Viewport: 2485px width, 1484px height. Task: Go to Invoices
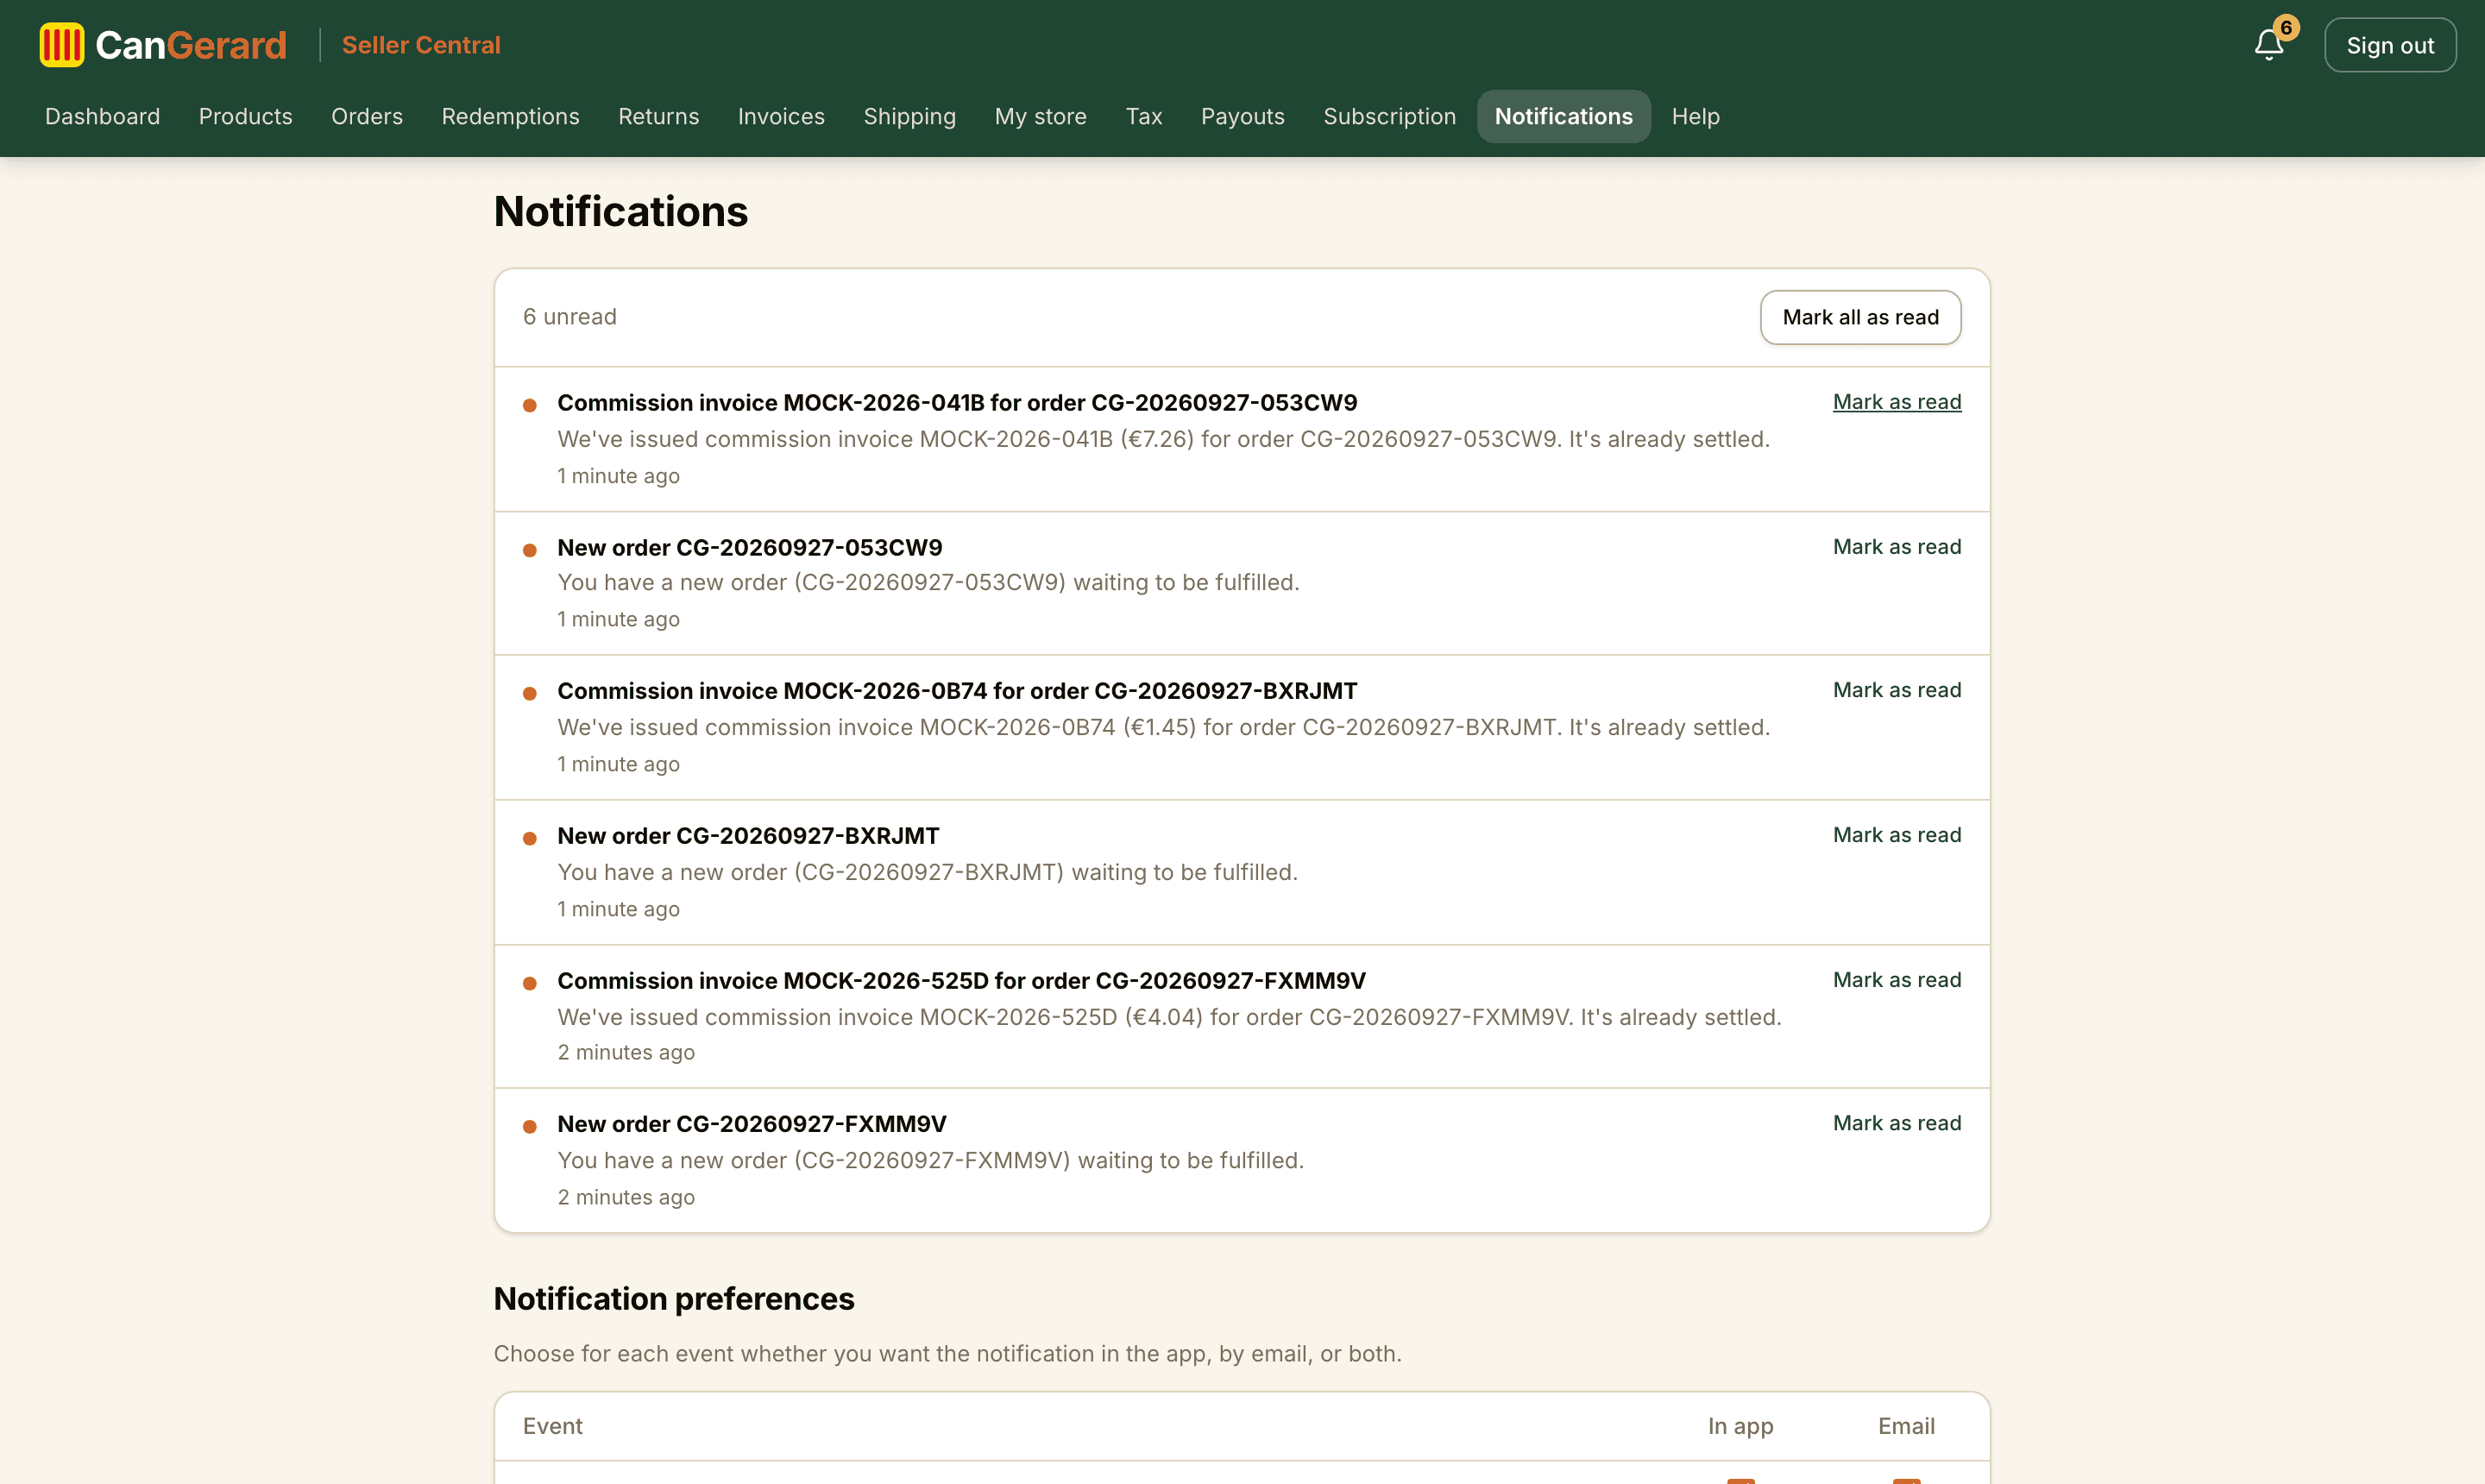point(781,116)
